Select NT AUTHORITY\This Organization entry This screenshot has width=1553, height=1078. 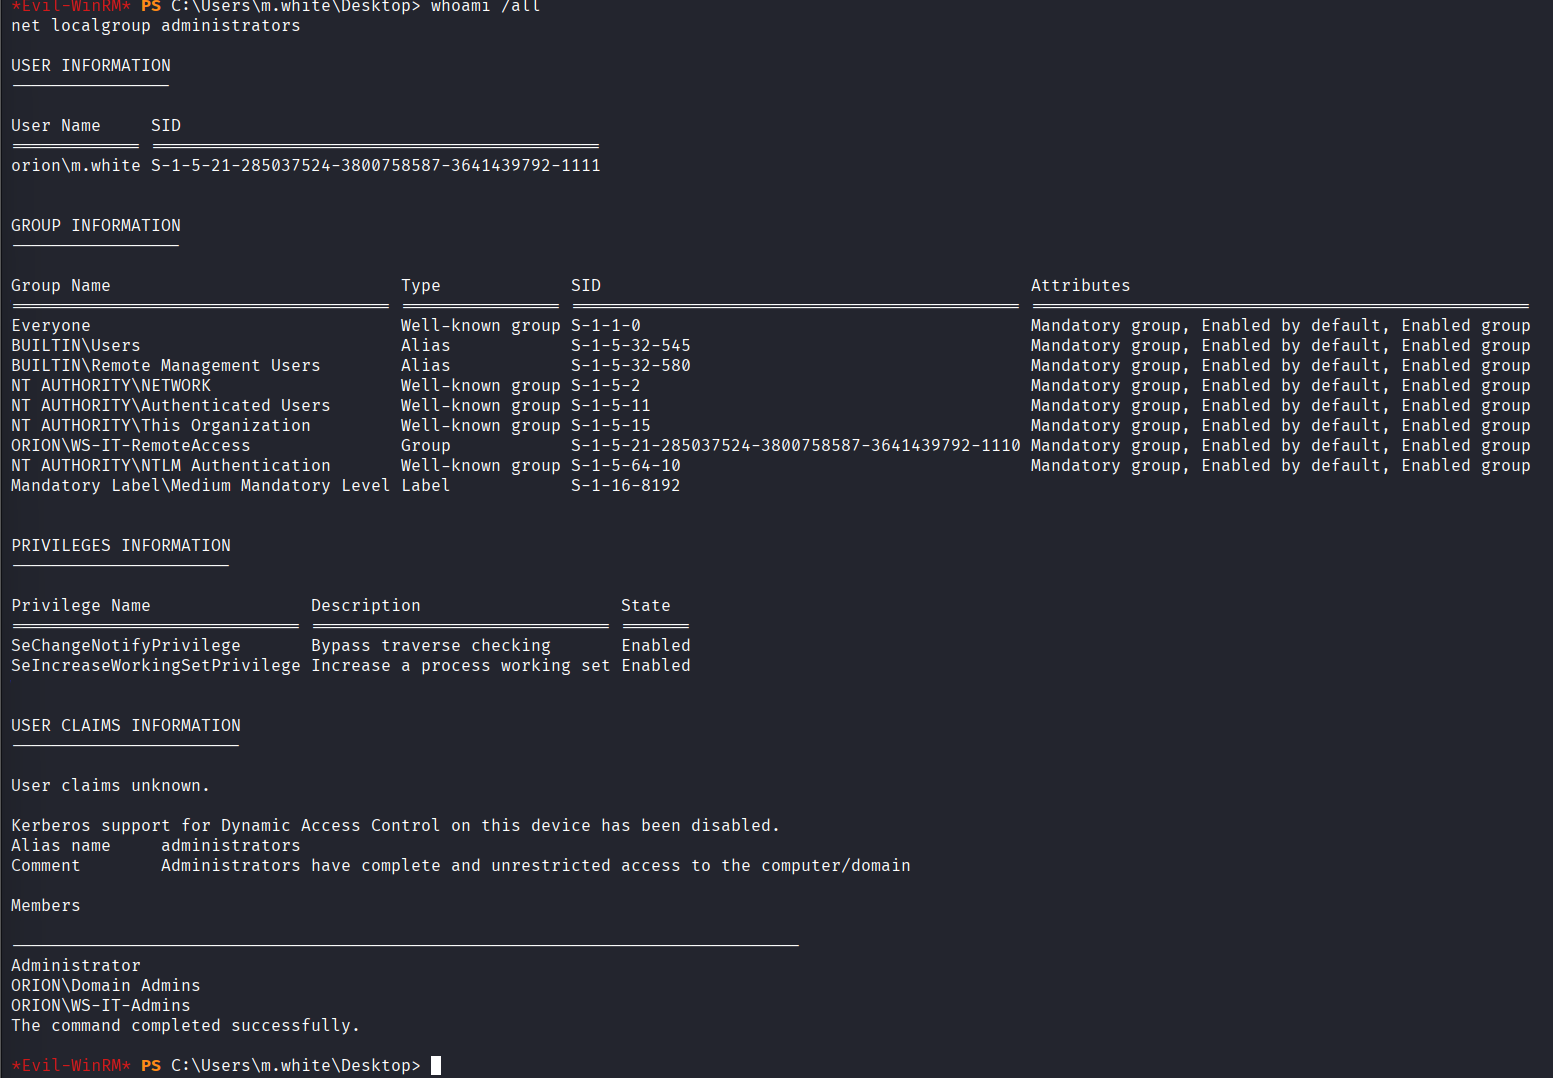(x=161, y=426)
